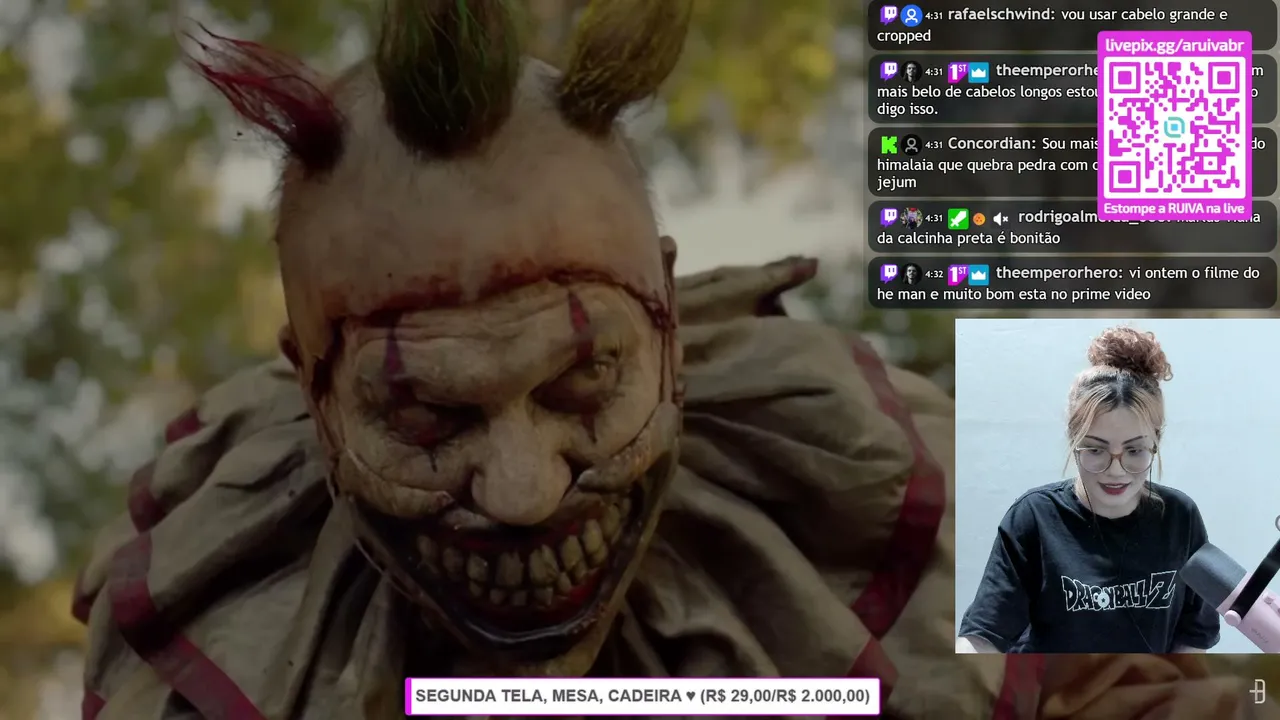
Task: Click the 'SEGUNDA TELA, MESA, CADEIRA' donation goal bar
Action: pos(642,696)
